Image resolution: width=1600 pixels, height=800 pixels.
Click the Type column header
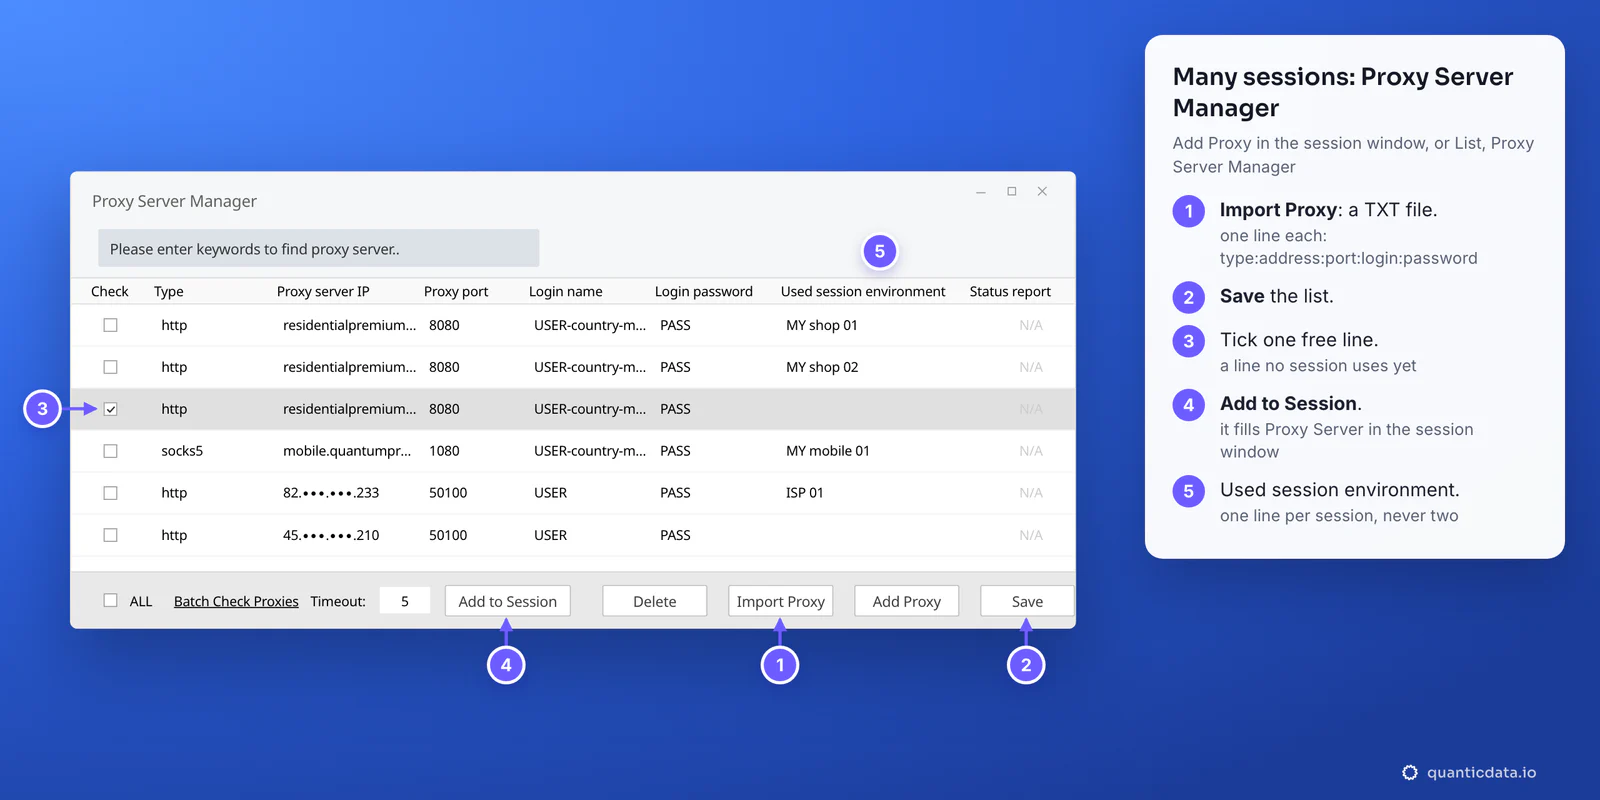[x=169, y=291]
